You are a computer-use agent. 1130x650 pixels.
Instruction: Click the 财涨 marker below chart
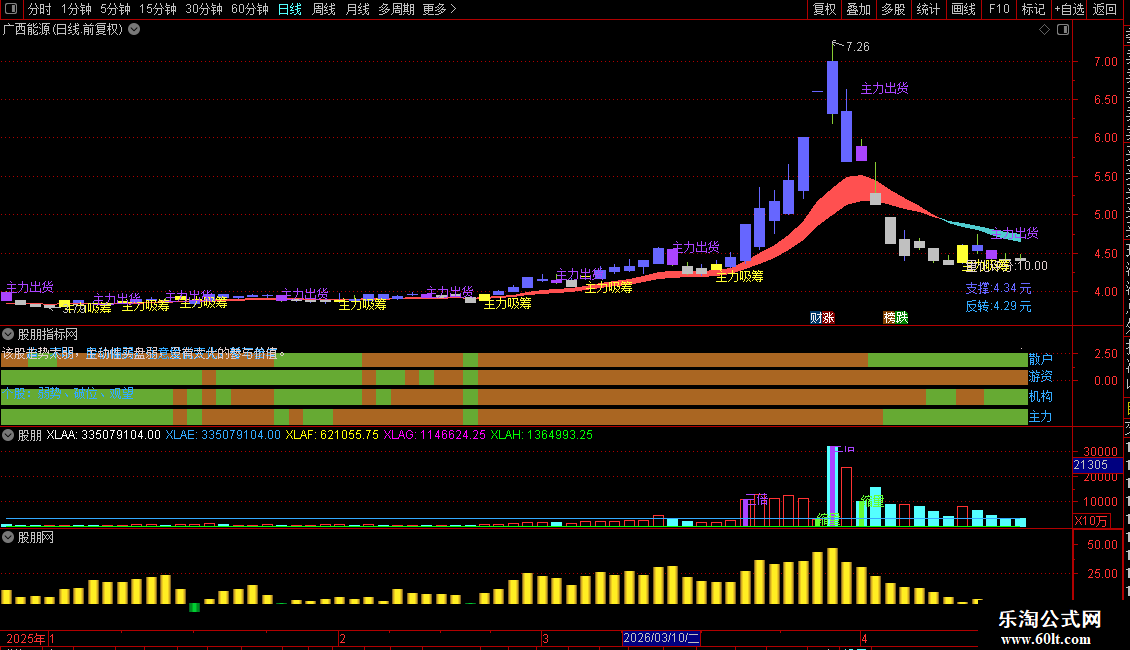[x=822, y=318]
